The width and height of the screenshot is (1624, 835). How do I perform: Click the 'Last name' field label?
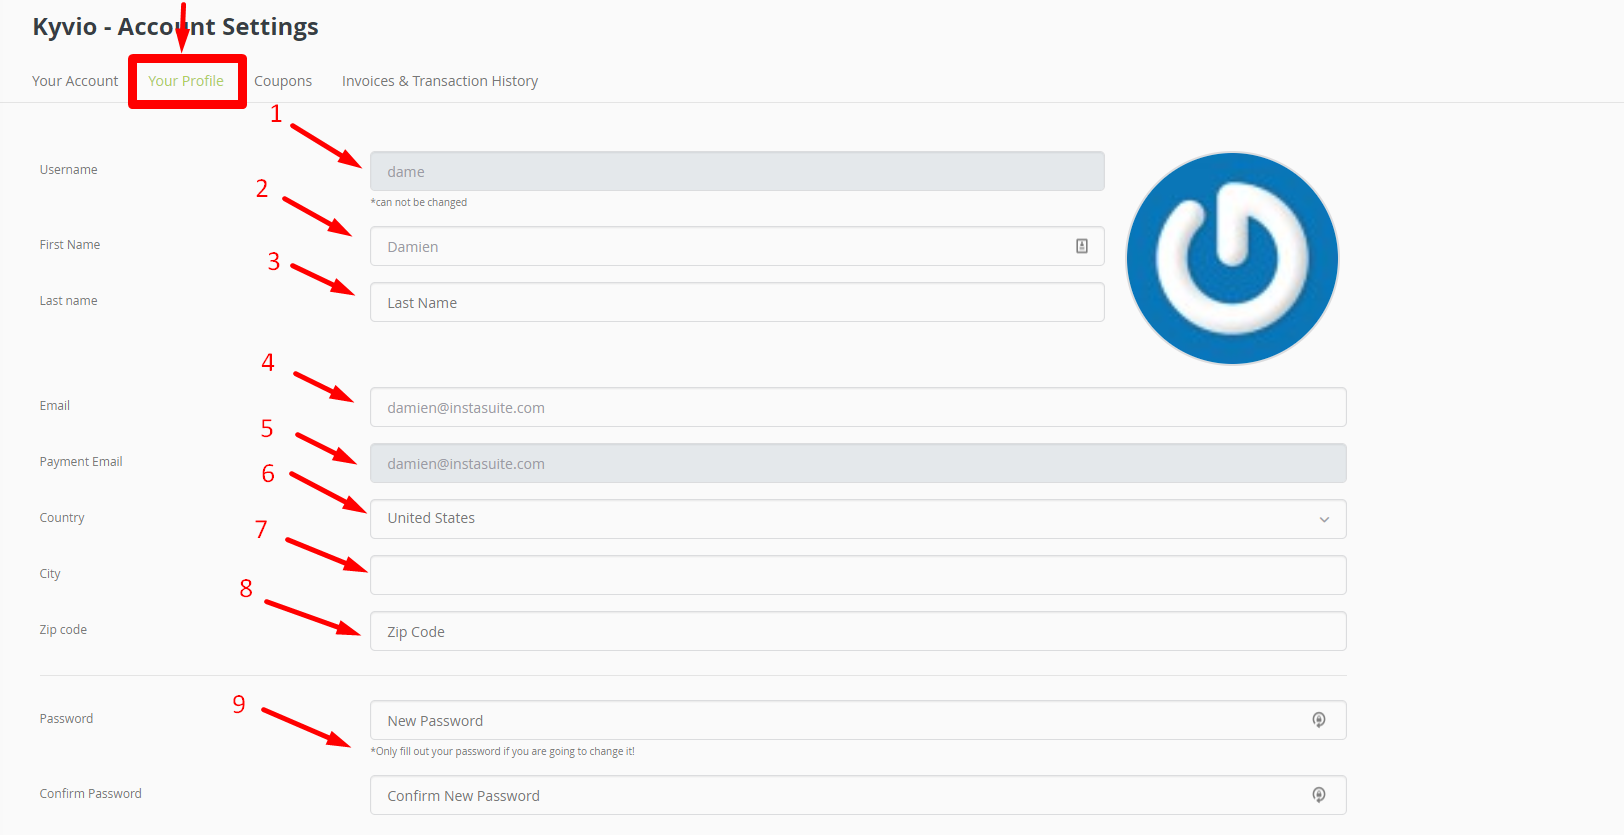coord(69,301)
